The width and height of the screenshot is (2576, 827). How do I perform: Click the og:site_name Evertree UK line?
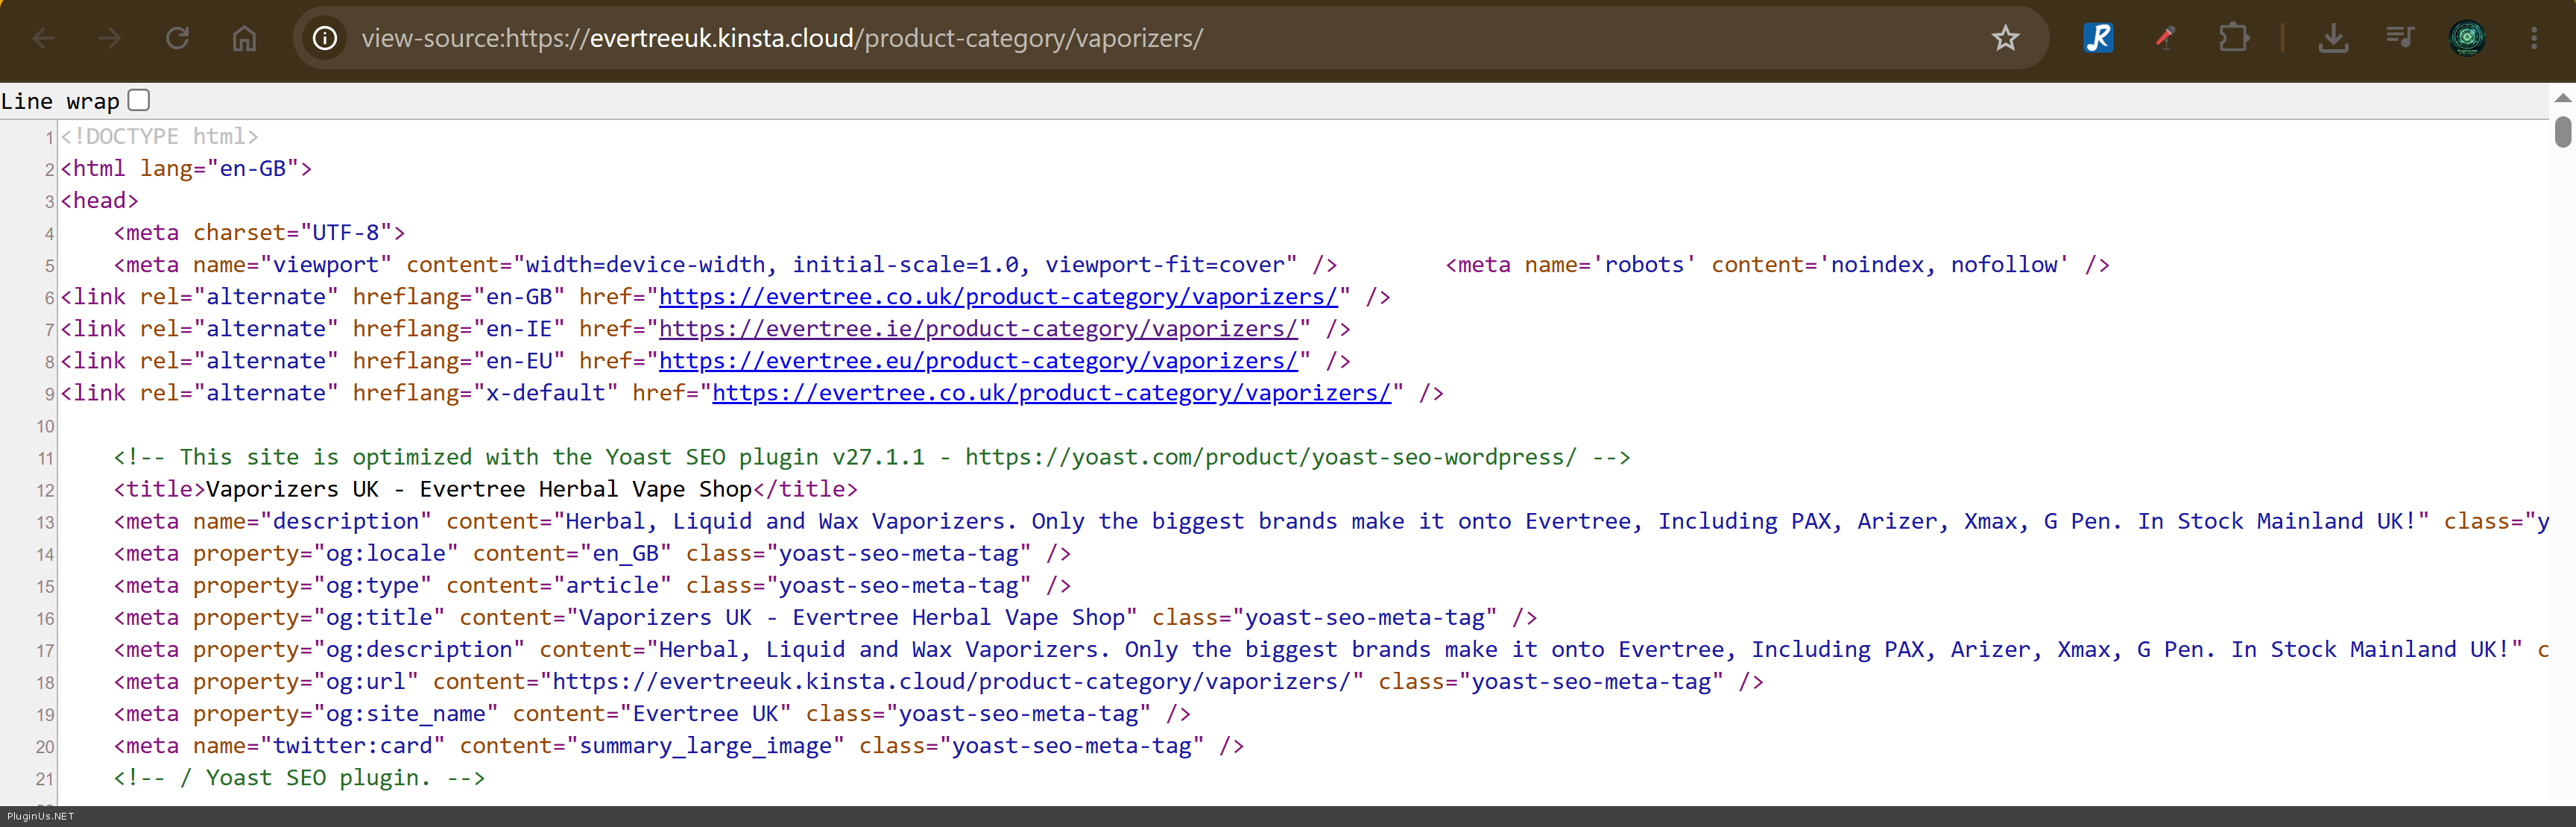(652, 713)
